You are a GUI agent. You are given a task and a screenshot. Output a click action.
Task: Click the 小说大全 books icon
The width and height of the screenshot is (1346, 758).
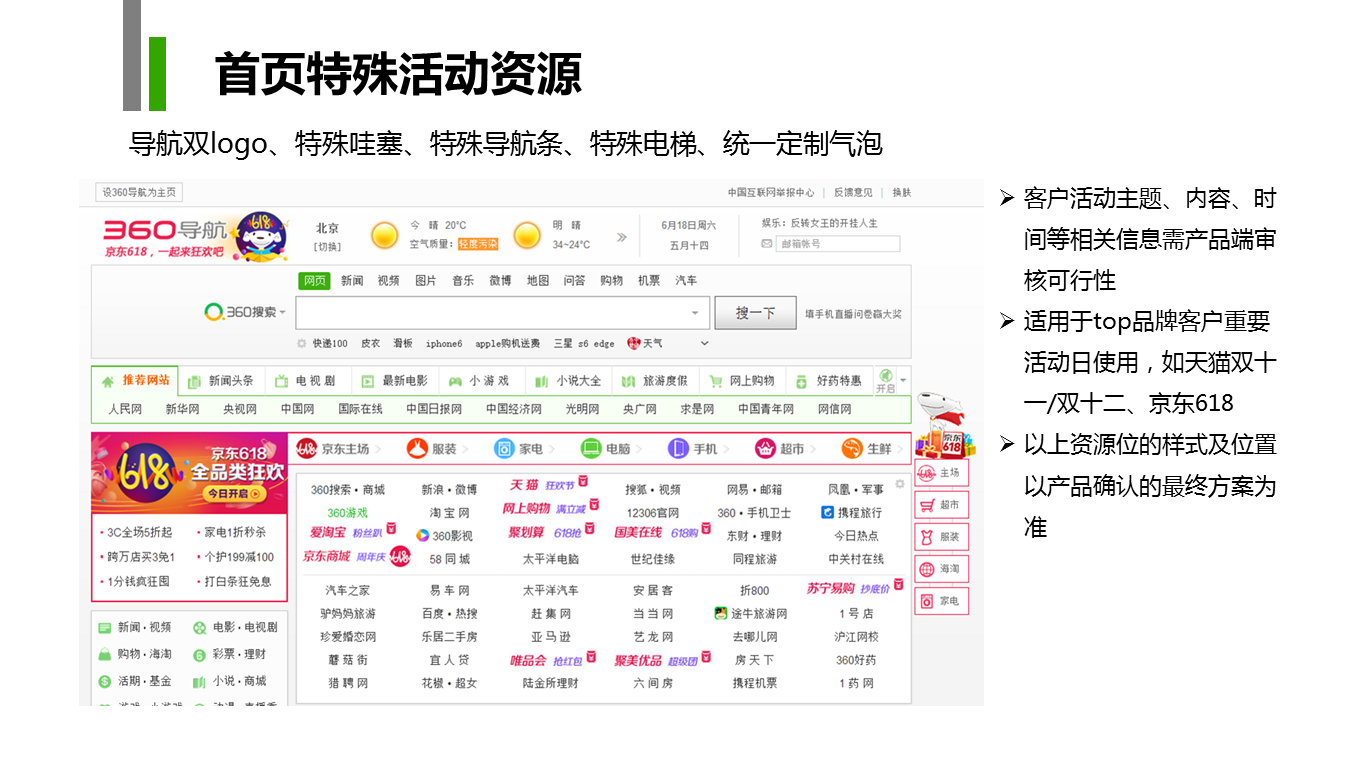(x=541, y=381)
